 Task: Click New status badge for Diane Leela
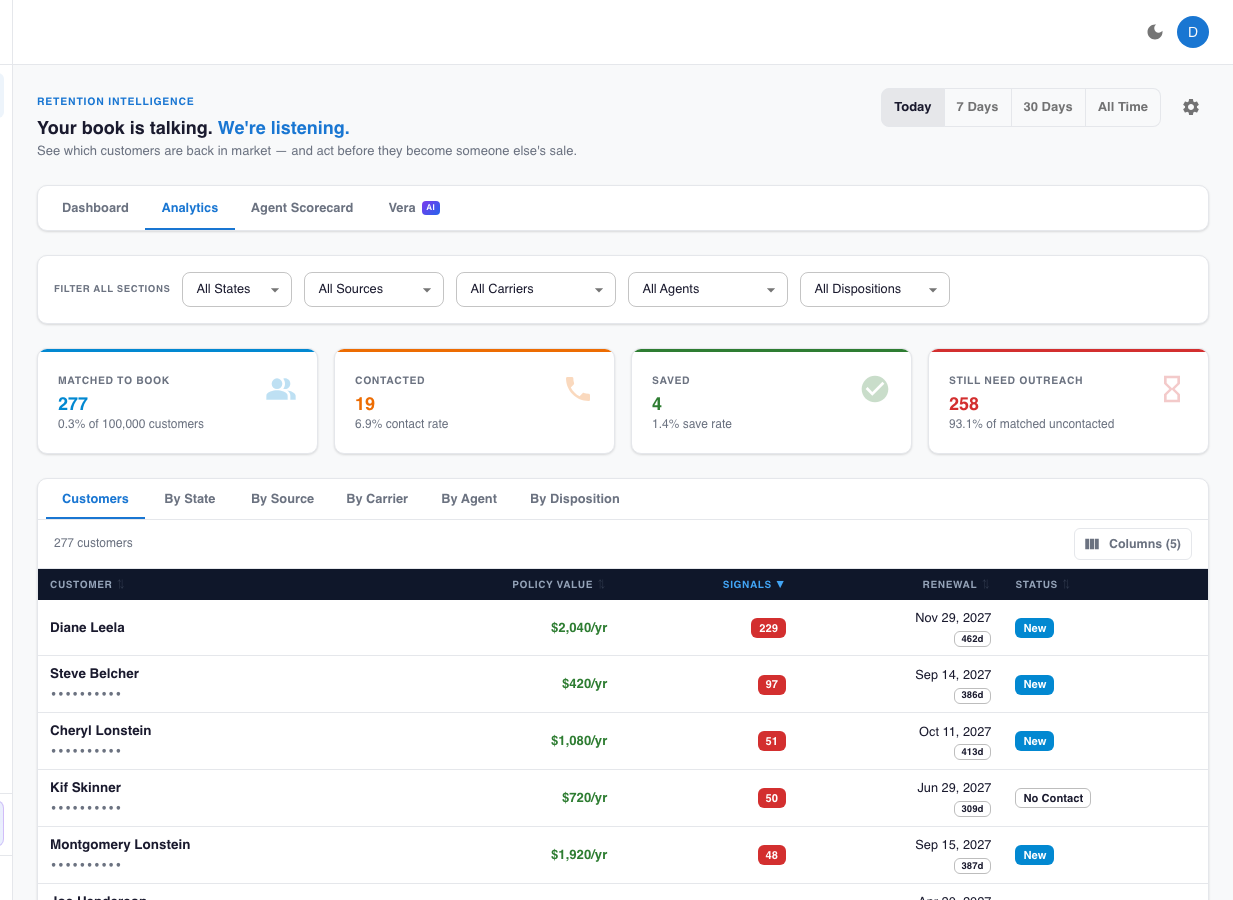(x=1034, y=628)
